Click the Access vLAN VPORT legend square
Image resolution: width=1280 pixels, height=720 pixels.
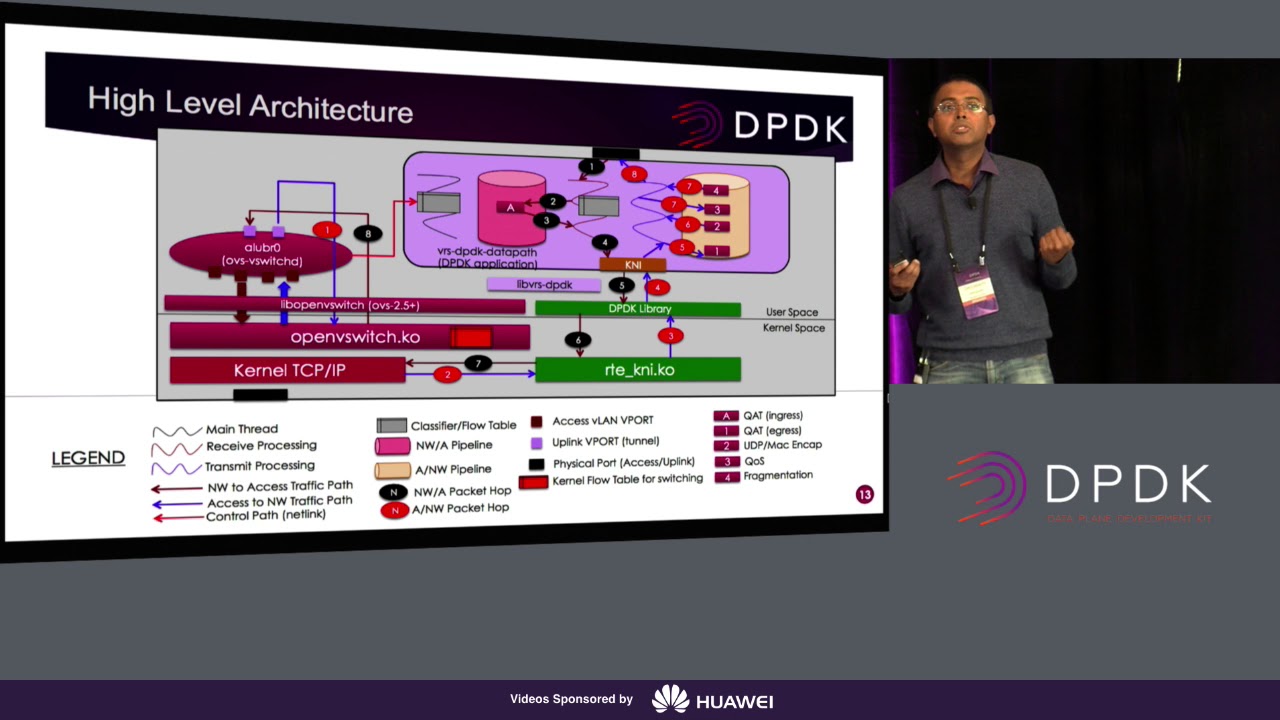click(536, 422)
